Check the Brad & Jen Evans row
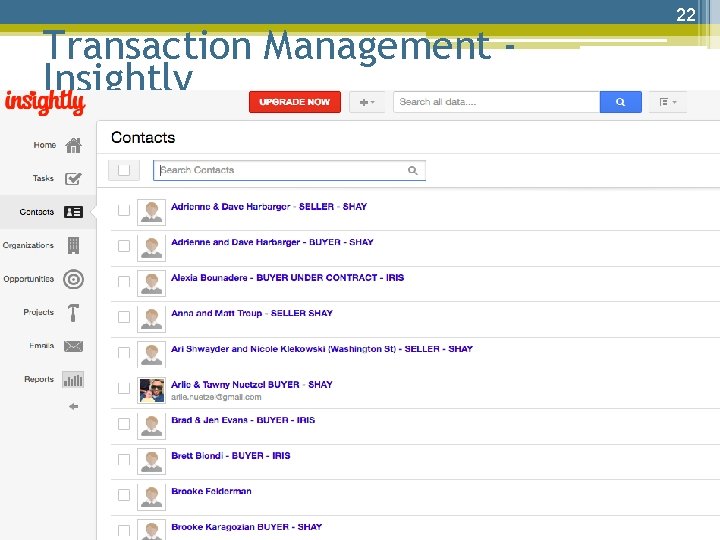This screenshot has height=540, width=720. click(x=124, y=424)
